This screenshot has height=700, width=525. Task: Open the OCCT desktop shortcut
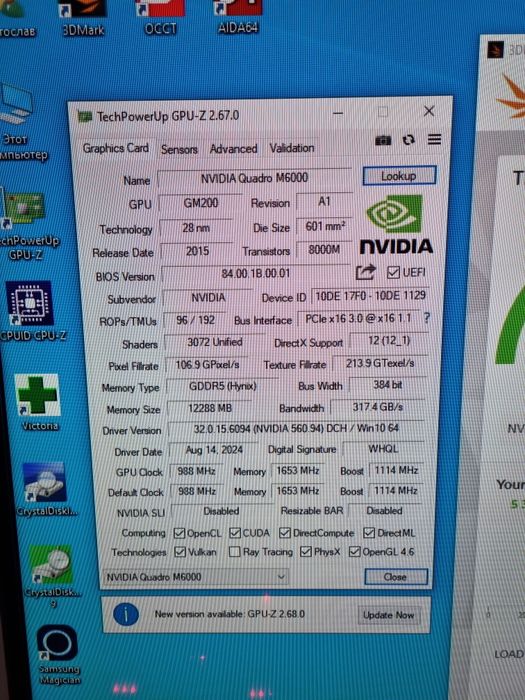click(x=160, y=18)
